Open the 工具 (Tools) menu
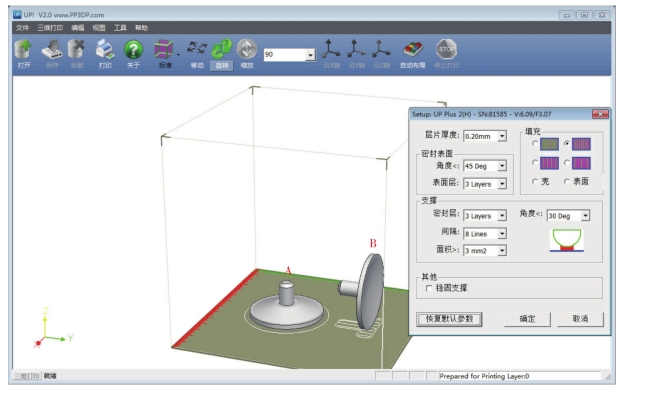 120,28
